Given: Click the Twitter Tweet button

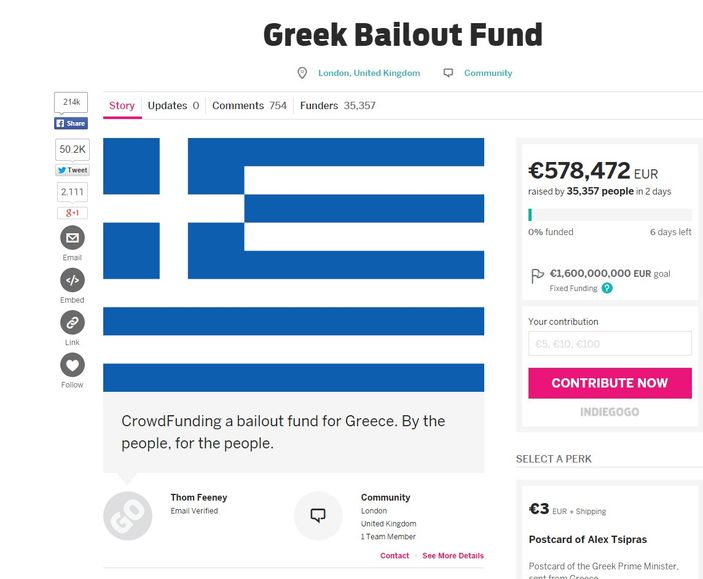Looking at the screenshot, I should tap(72, 170).
